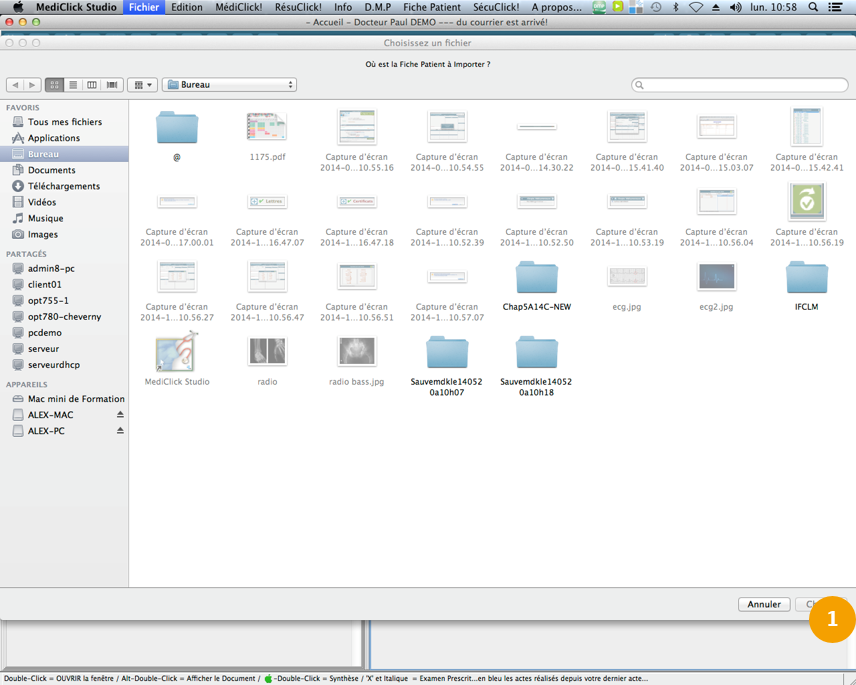The width and height of the screenshot is (856, 685).
Task: Open the Bureau location dropdown
Action: click(230, 85)
